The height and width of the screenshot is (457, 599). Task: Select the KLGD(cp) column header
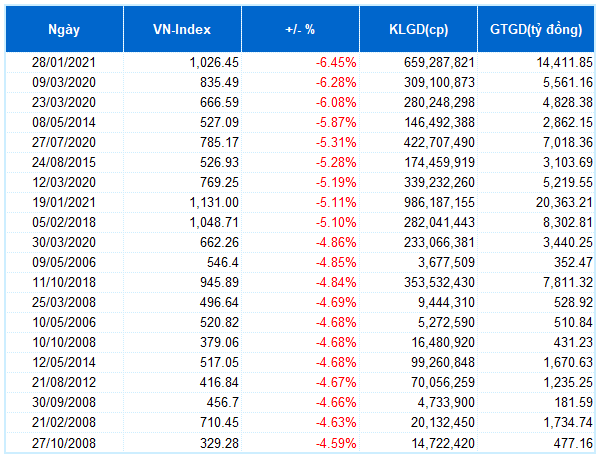[x=418, y=29]
